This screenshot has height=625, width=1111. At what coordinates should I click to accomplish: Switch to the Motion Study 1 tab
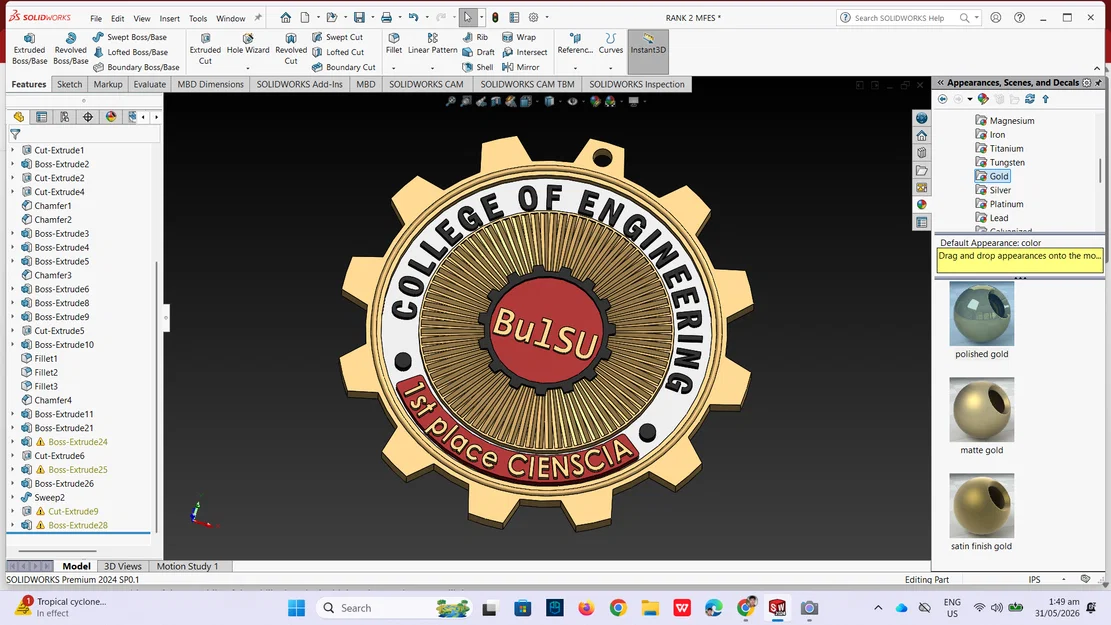[187, 566]
